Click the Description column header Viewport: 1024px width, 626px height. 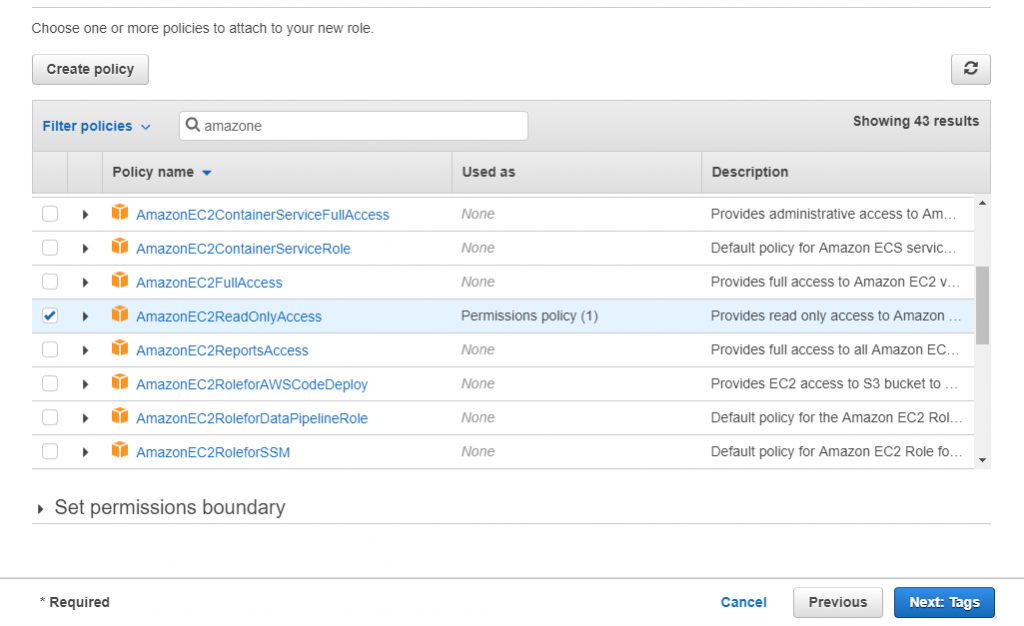pos(750,172)
